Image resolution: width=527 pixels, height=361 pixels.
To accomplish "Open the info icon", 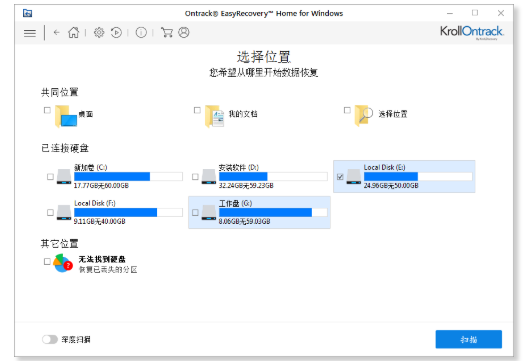I will 141,32.
